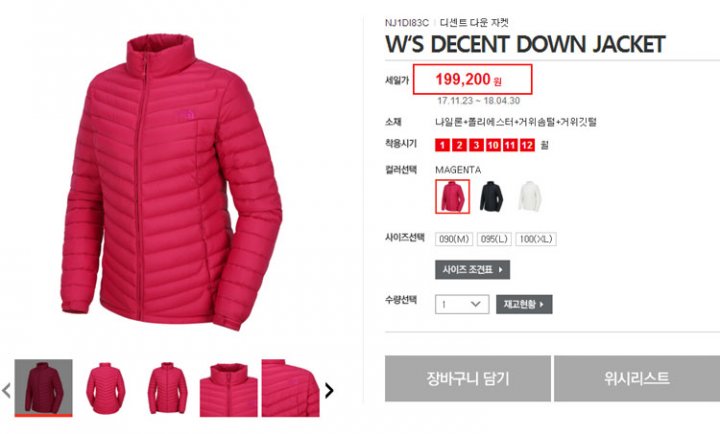
Task: Click the 위시리스트 wishlist button
Action: (637, 378)
